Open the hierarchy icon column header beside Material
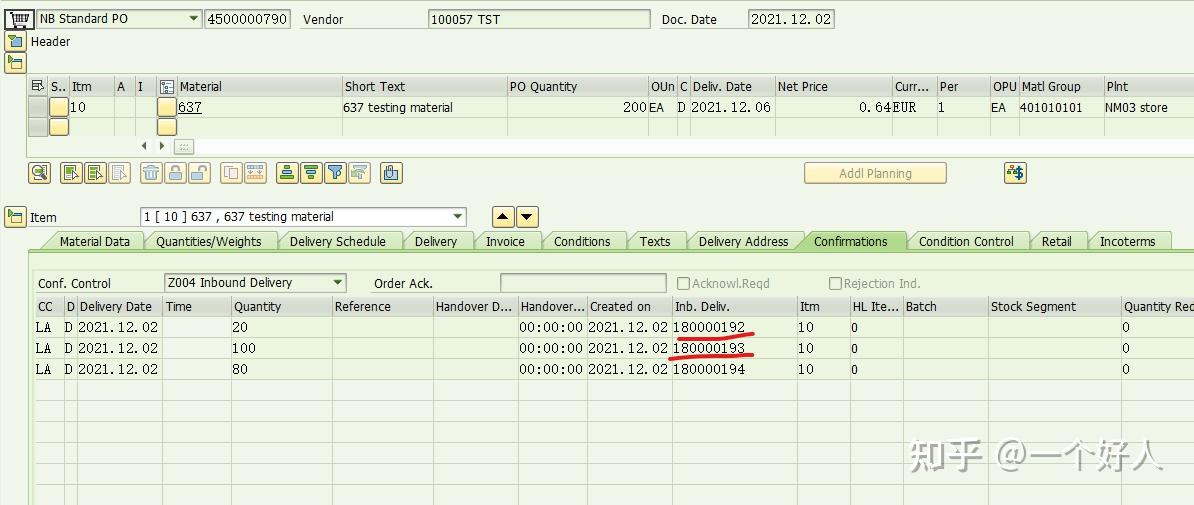Image resolution: width=1194 pixels, height=505 pixels. (168, 87)
